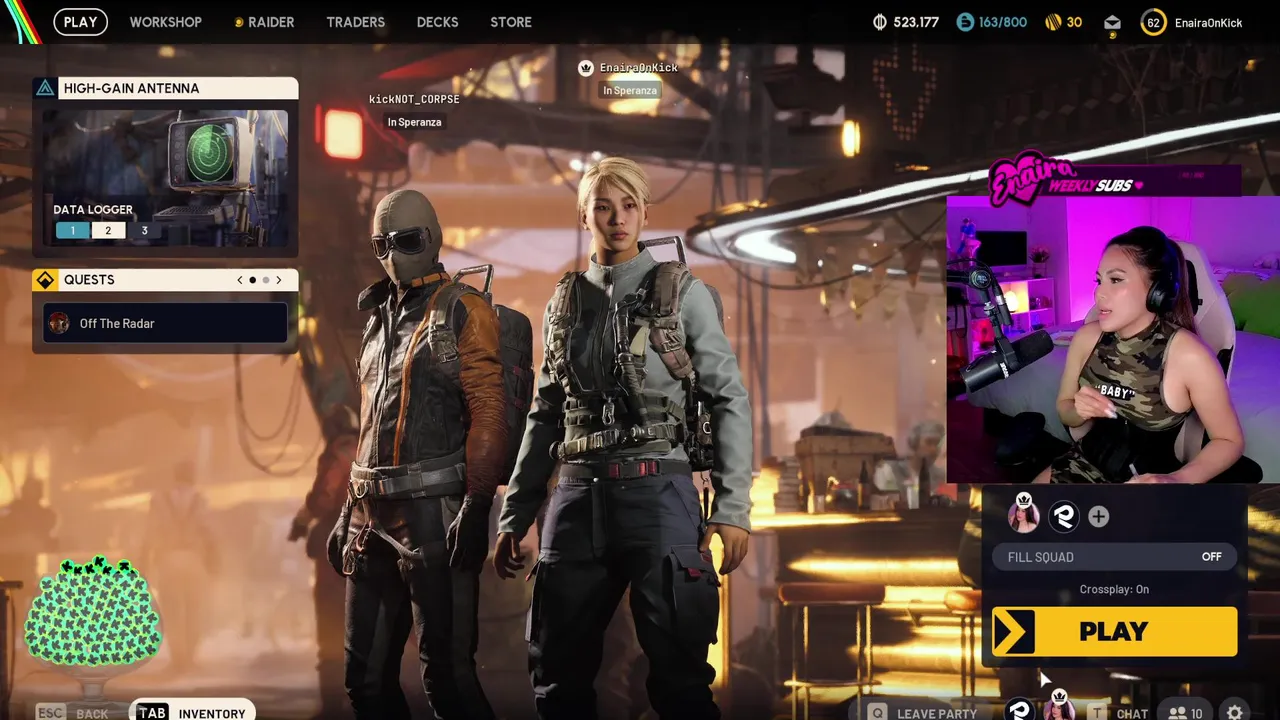Image resolution: width=1280 pixels, height=720 pixels.
Task: Click the BACK label in bottom bar
Action: 92,713
